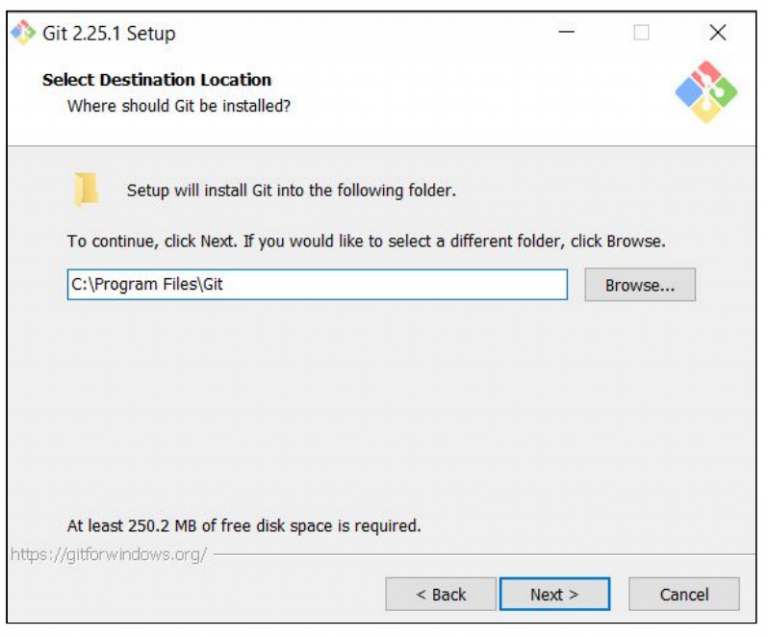Click the "To continue, click Next" instruction text
Image resolution: width=768 pixels, height=637 pixels.
[x=366, y=241]
